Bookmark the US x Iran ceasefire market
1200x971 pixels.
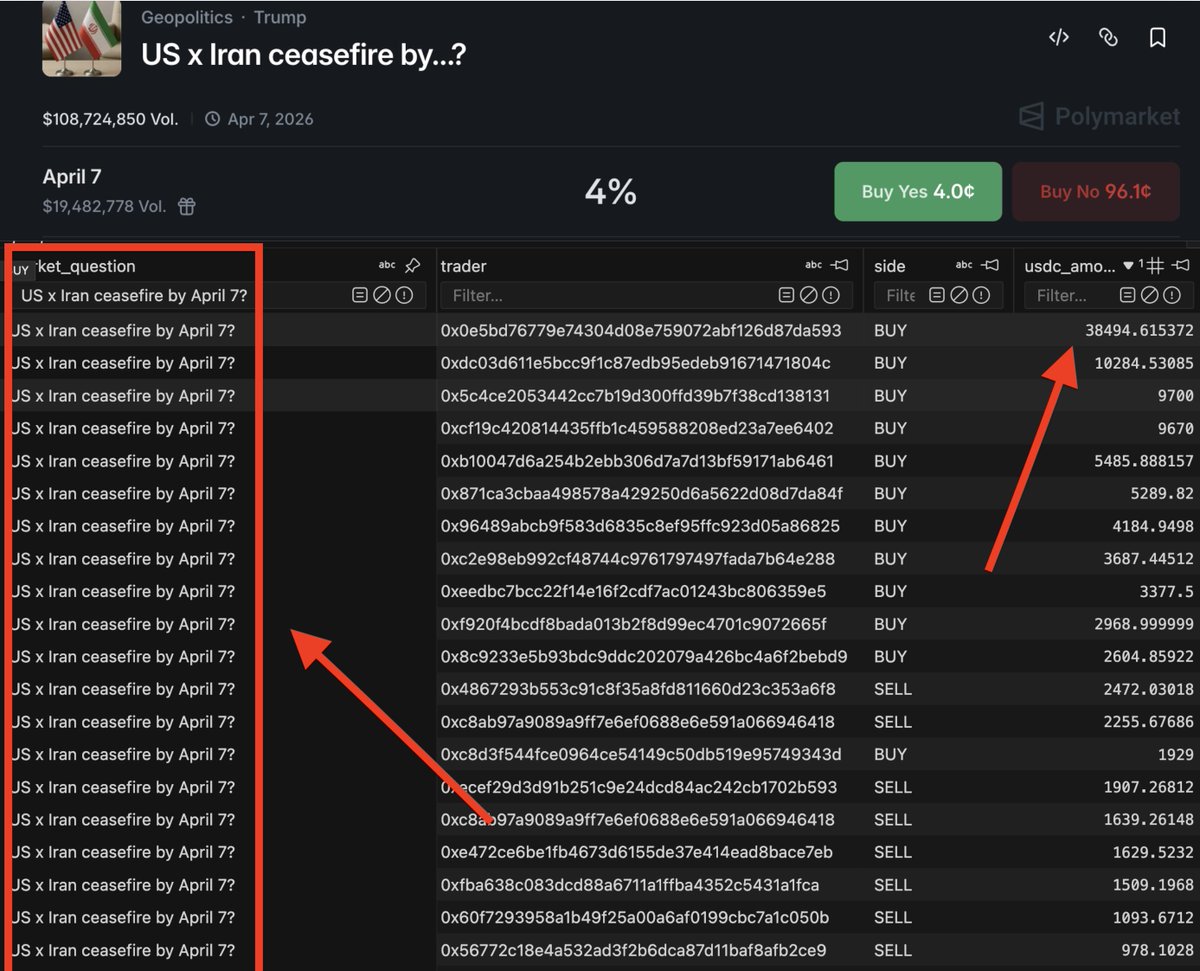1157,37
